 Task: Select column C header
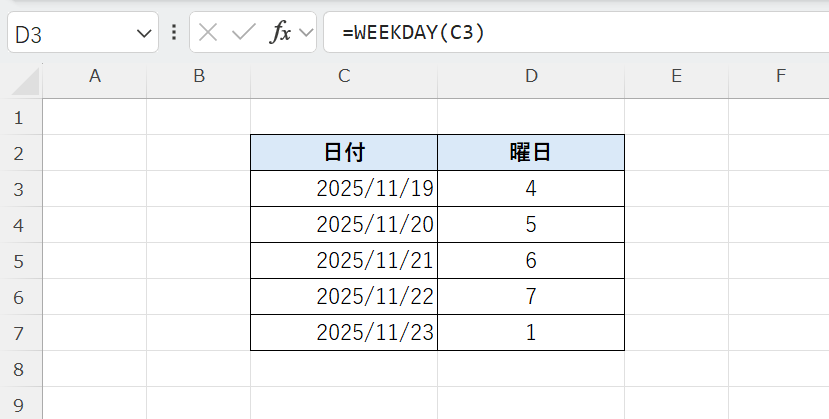344,76
